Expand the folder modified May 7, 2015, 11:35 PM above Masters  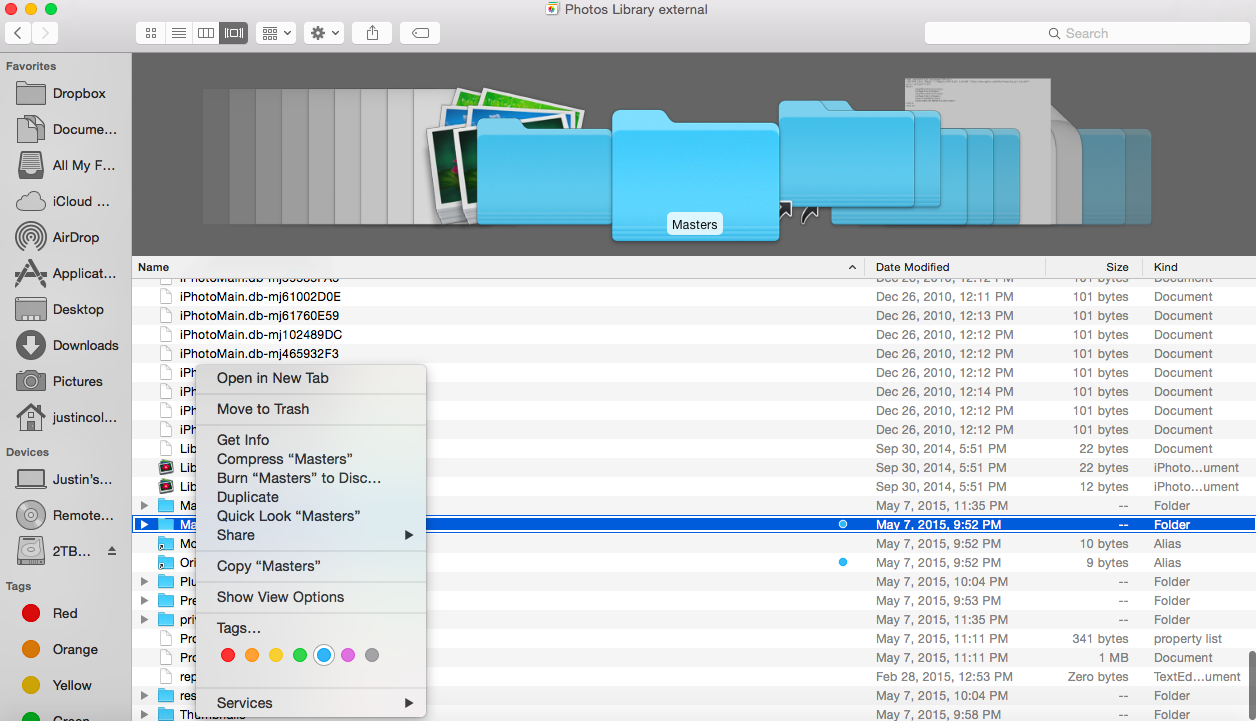[145, 506]
